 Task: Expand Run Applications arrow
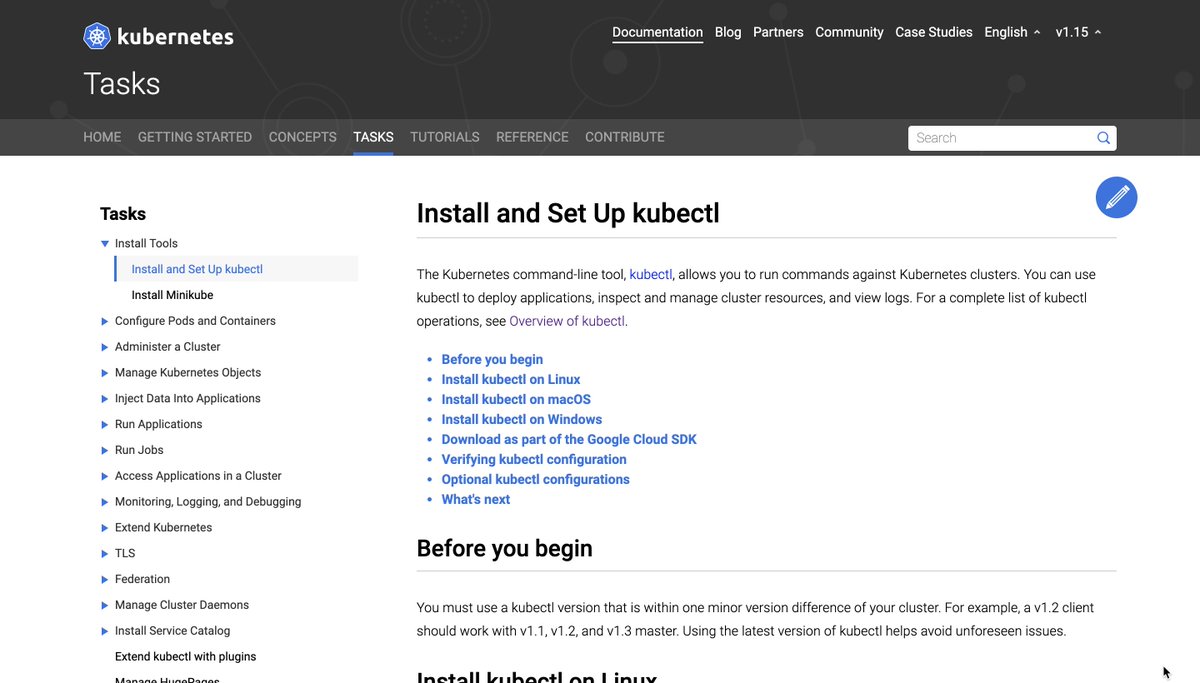(105, 425)
